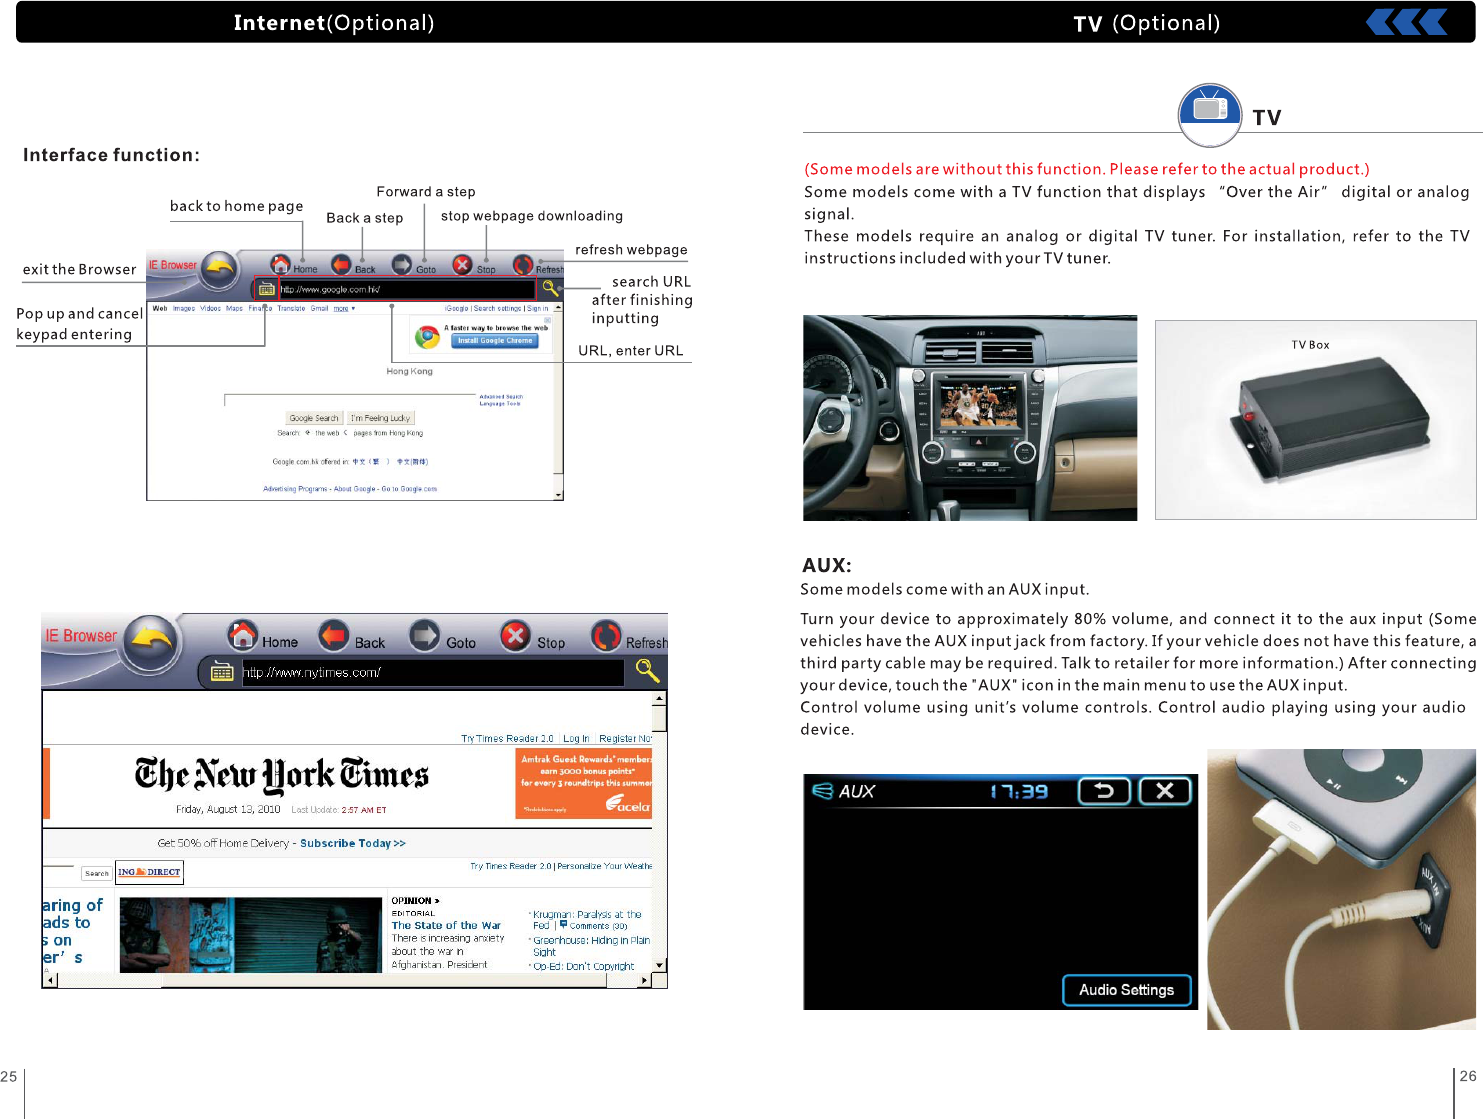Click the yellow exit arrow in google.com.hk browser
Image resolution: width=1483 pixels, height=1119 pixels.
218,270
